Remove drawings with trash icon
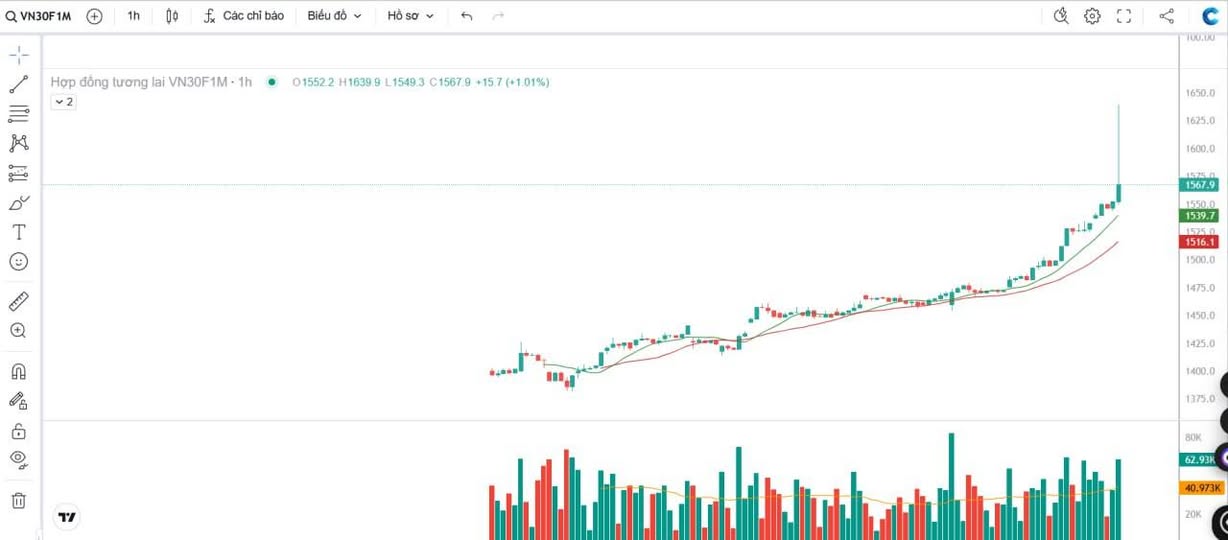This screenshot has width=1228, height=540. click(x=18, y=500)
